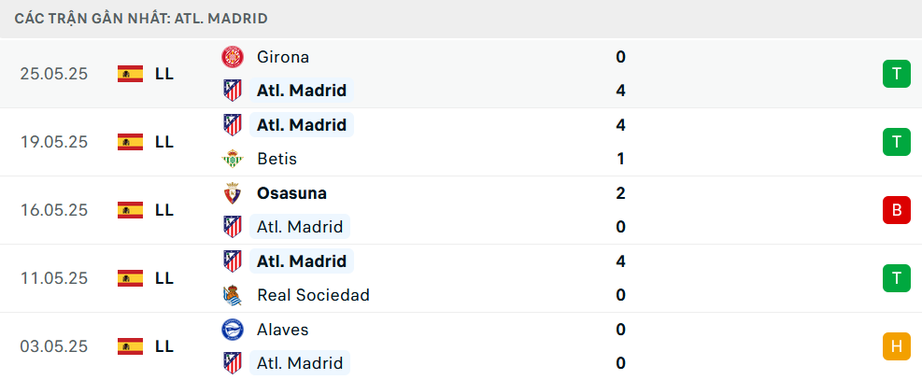Click LL league label on 11.05.25 row
This screenshot has width=922, height=380.
(x=165, y=278)
